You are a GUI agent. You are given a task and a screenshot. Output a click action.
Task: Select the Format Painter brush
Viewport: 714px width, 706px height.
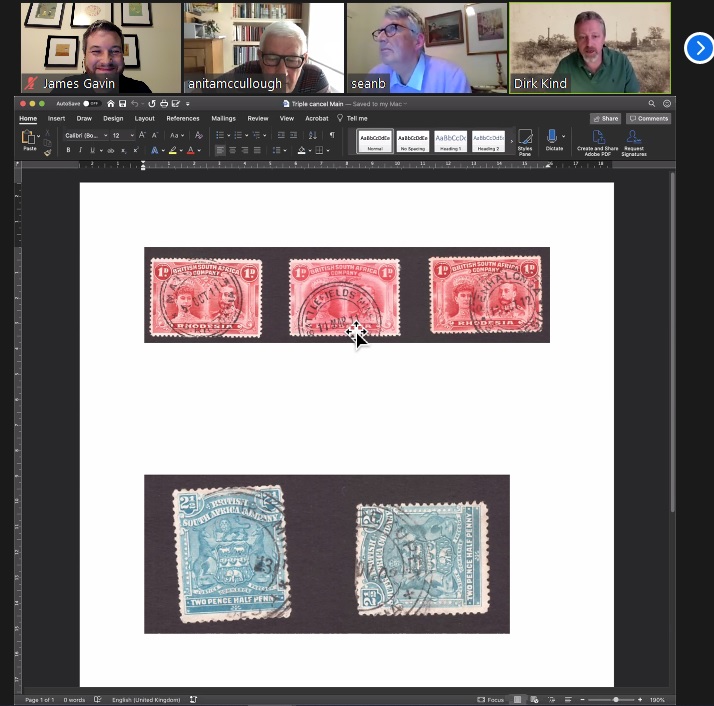pyautogui.click(x=48, y=153)
